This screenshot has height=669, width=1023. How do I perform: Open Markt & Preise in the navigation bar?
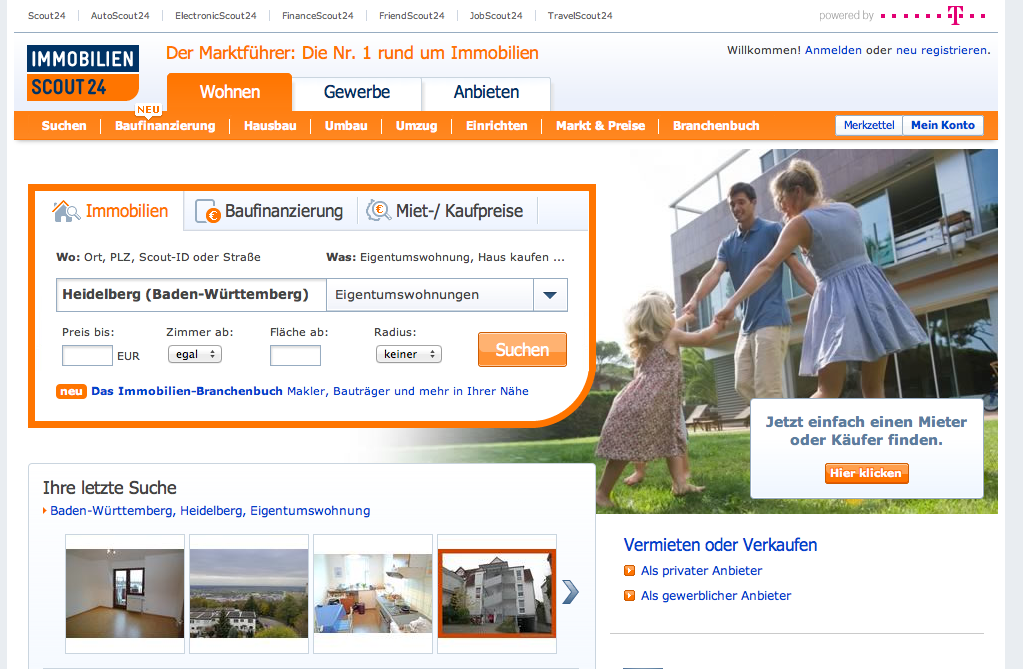click(600, 125)
